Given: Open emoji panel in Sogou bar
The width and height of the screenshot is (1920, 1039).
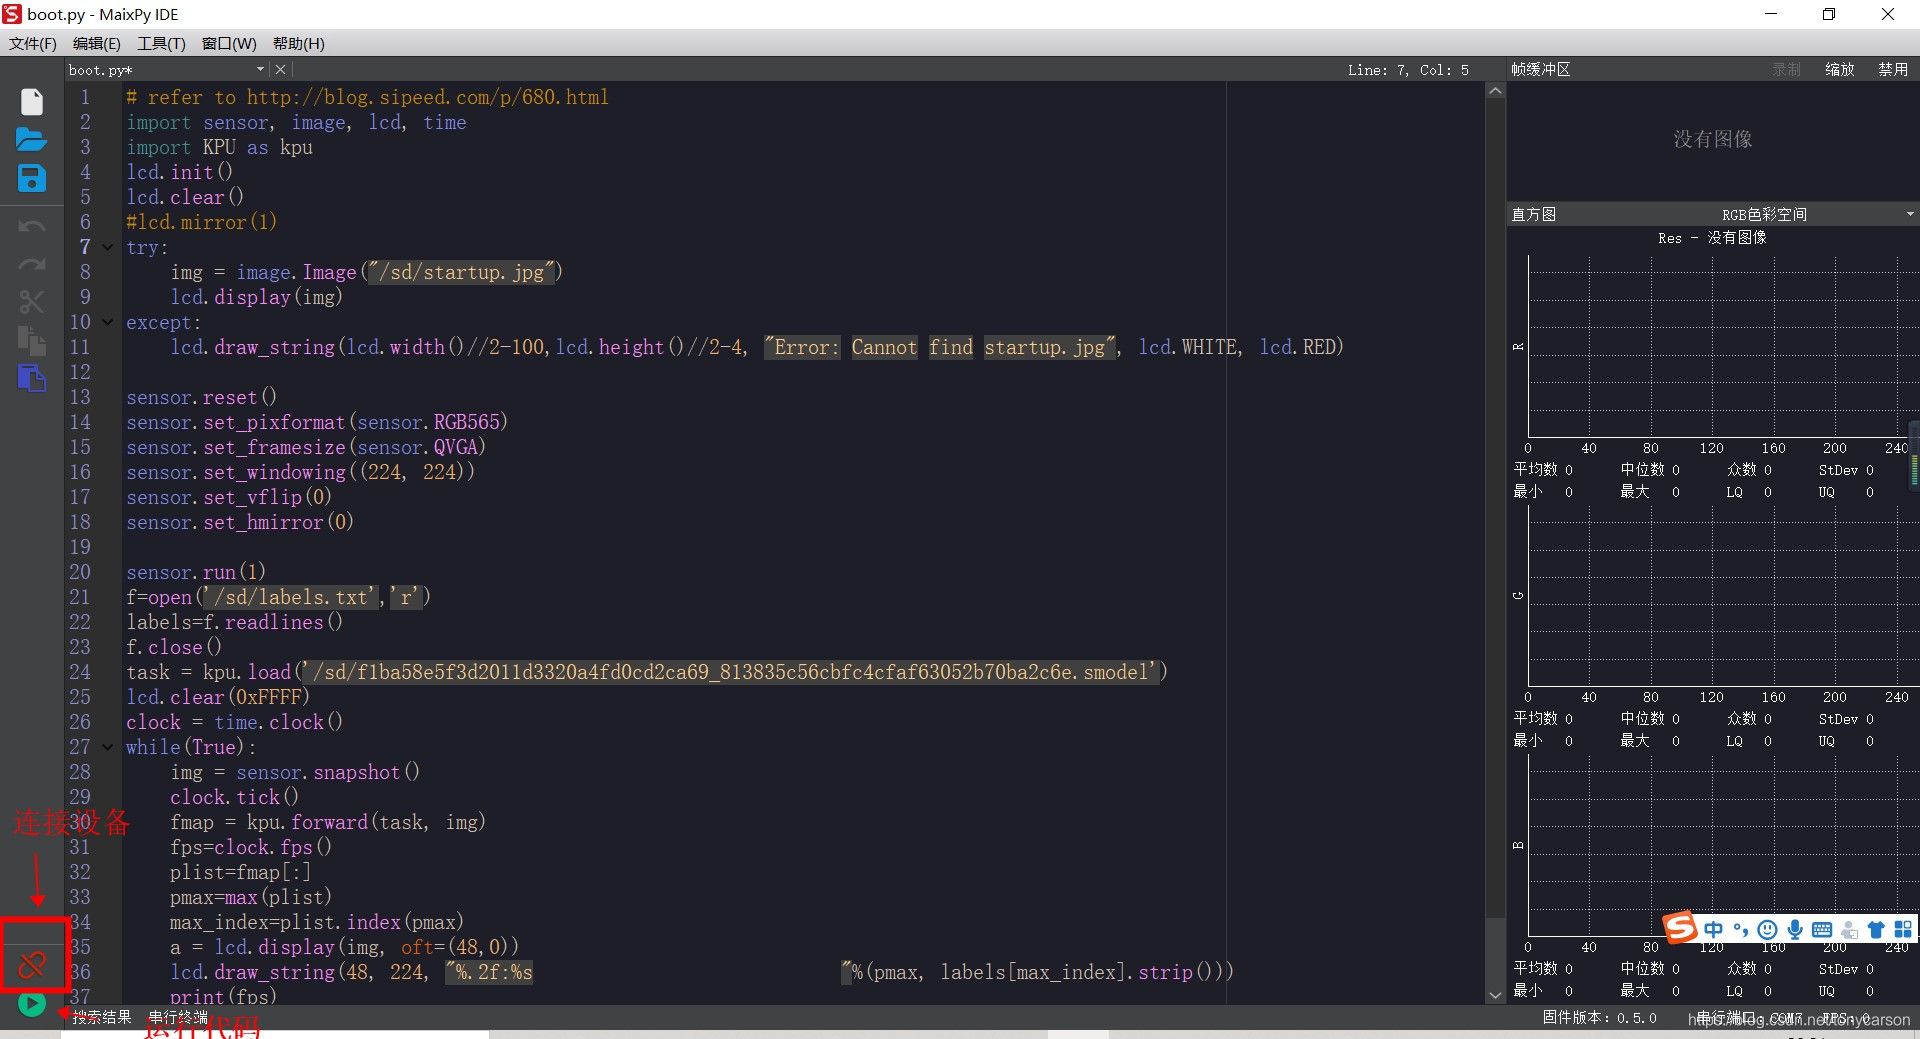Looking at the screenshot, I should point(1767,929).
